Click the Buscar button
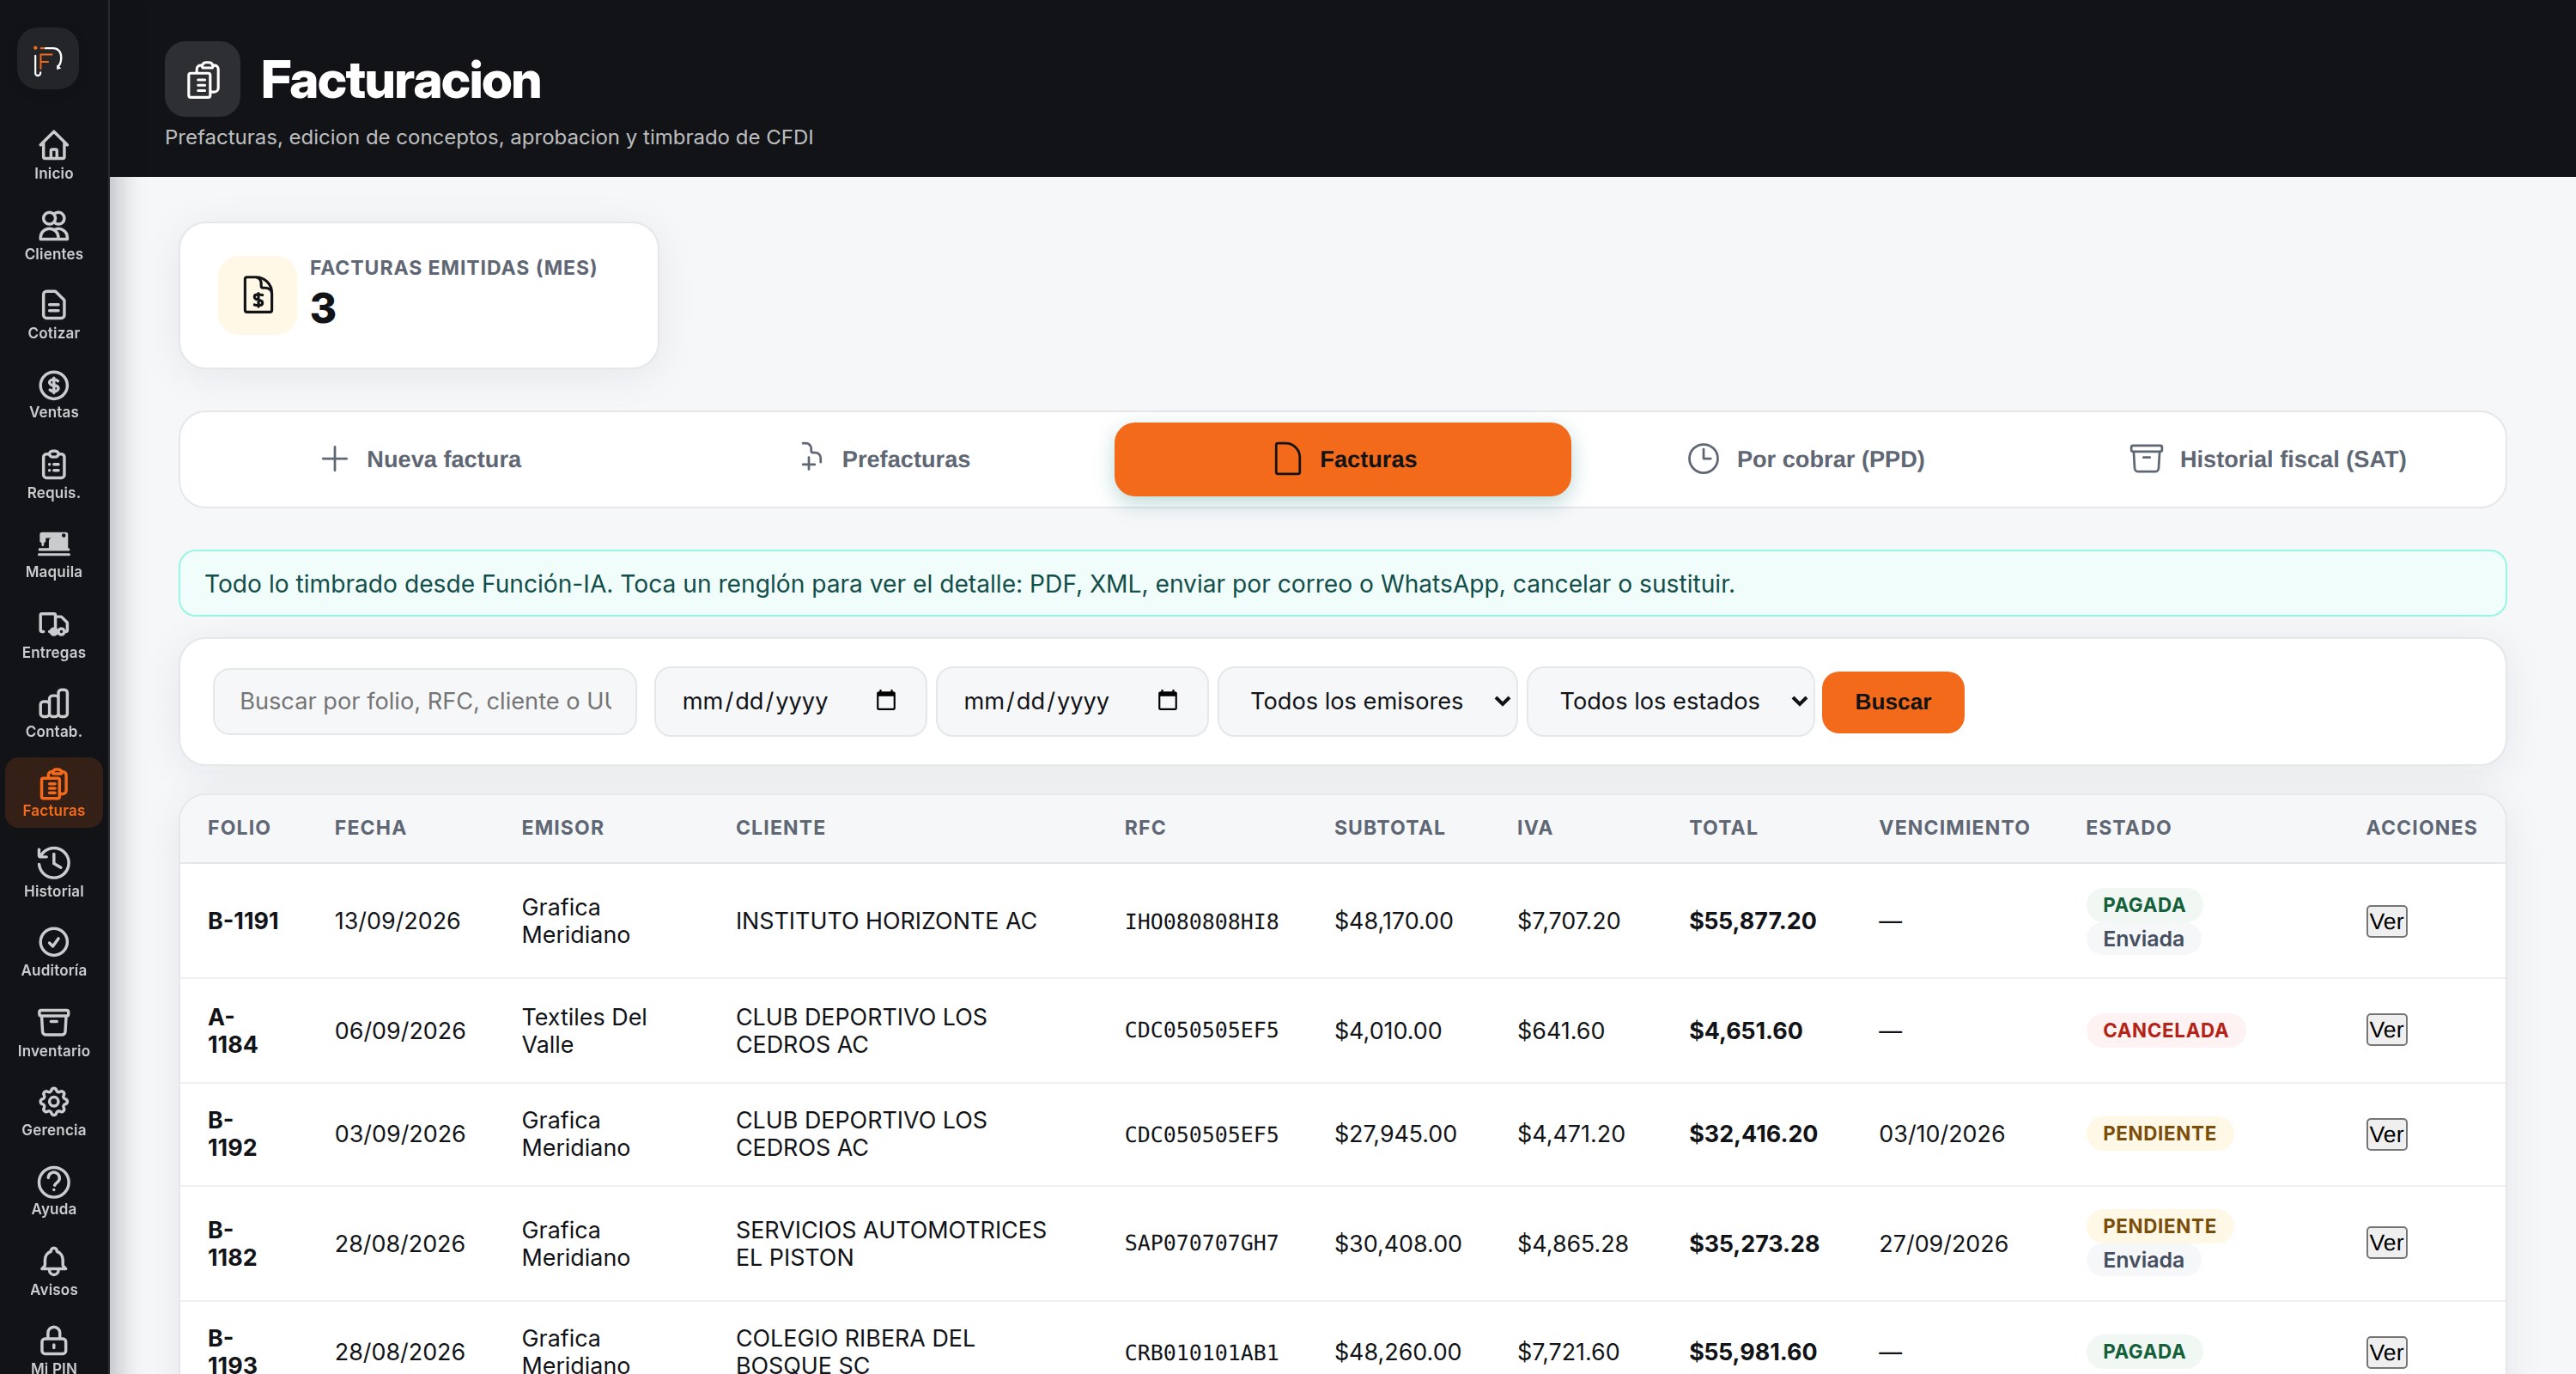The width and height of the screenshot is (2576, 1374). click(1892, 702)
